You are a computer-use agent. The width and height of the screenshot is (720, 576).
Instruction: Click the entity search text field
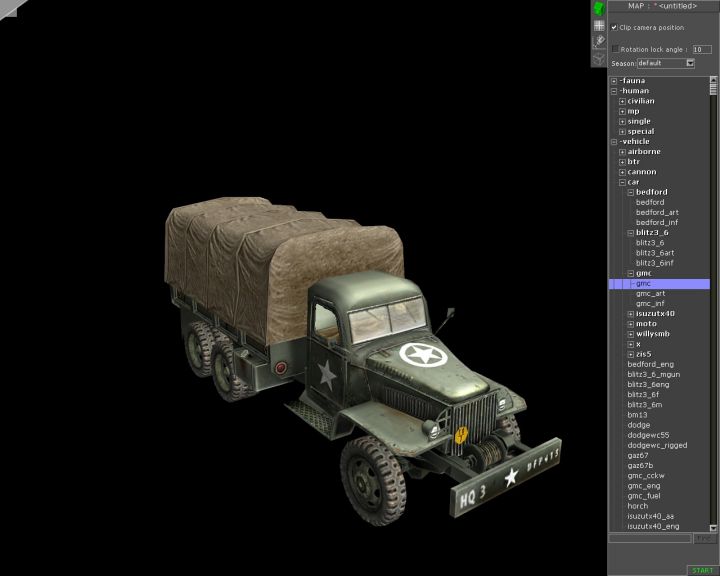click(x=650, y=538)
